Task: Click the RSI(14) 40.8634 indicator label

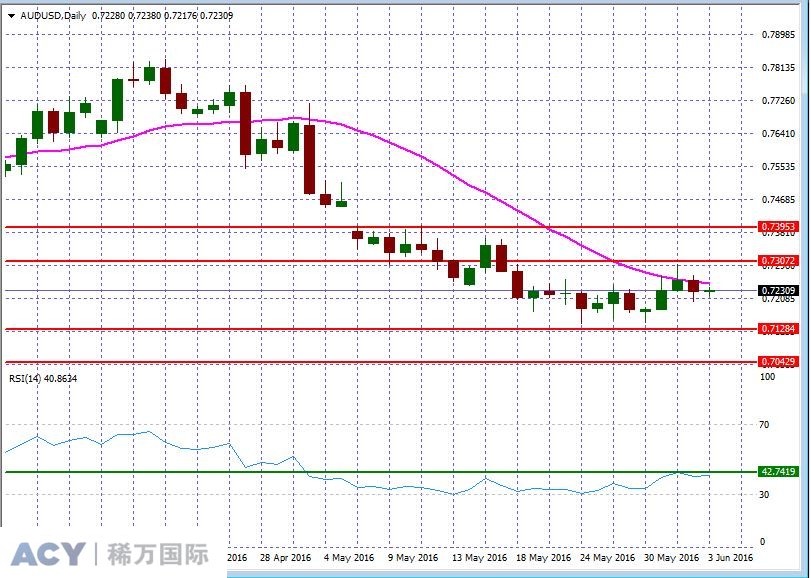Action: pos(43,378)
